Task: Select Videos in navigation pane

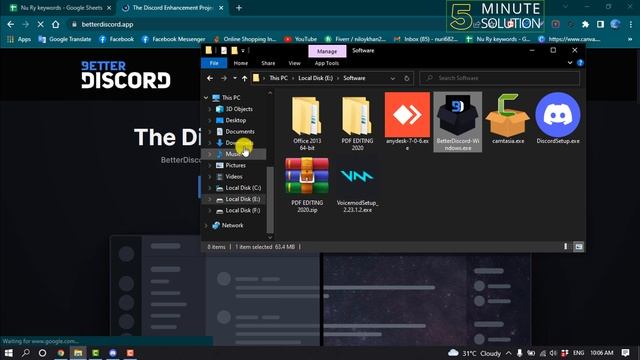Action: (234, 176)
